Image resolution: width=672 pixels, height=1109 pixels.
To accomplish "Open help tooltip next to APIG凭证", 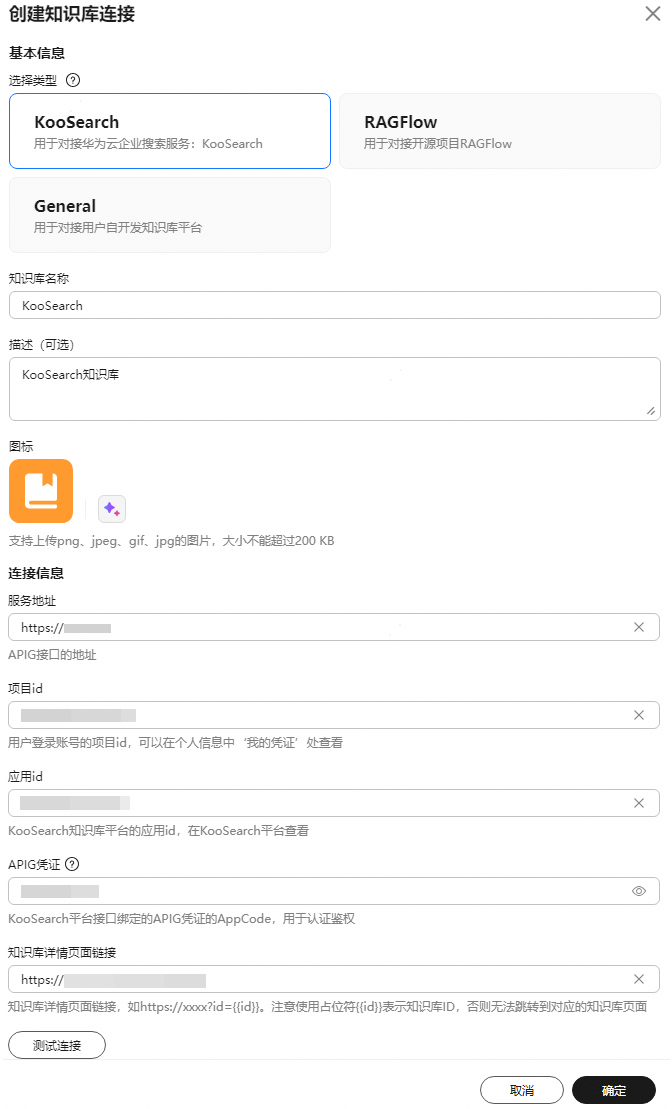I will pos(71,864).
